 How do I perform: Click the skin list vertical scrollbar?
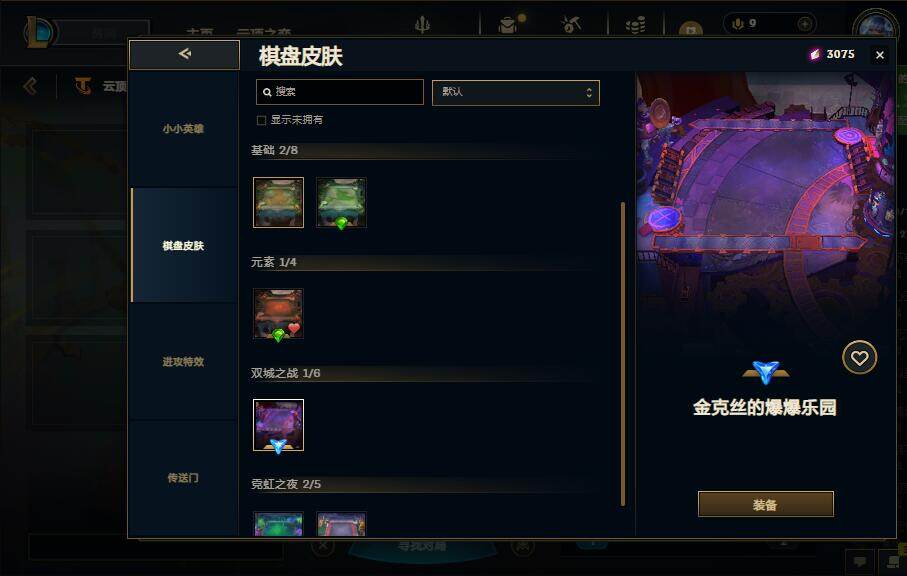622,354
